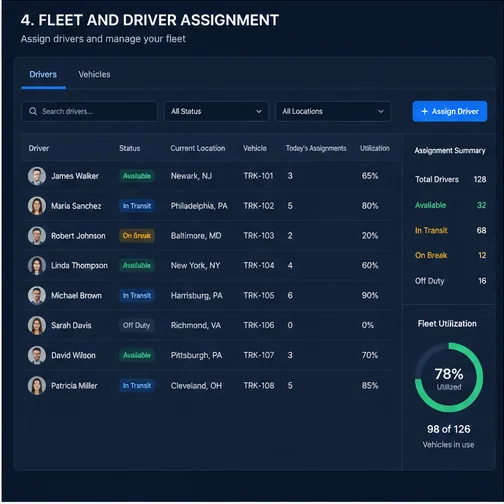Click the Baltimore, MD location cell

click(196, 236)
